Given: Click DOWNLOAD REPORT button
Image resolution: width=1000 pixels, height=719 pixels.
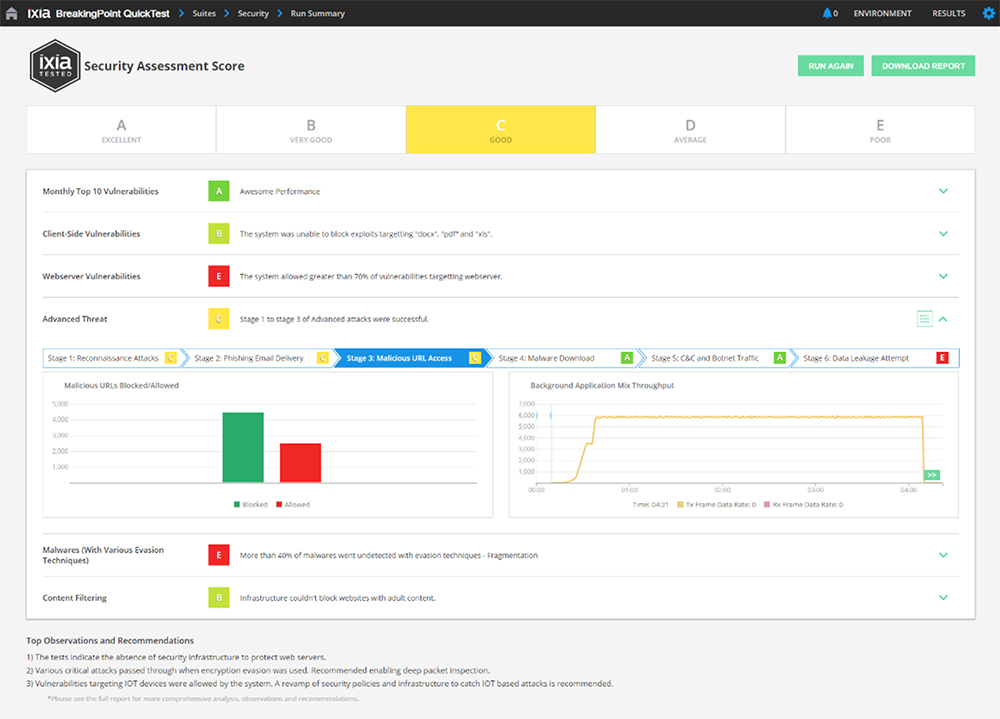Looking at the screenshot, I should (x=923, y=66).
